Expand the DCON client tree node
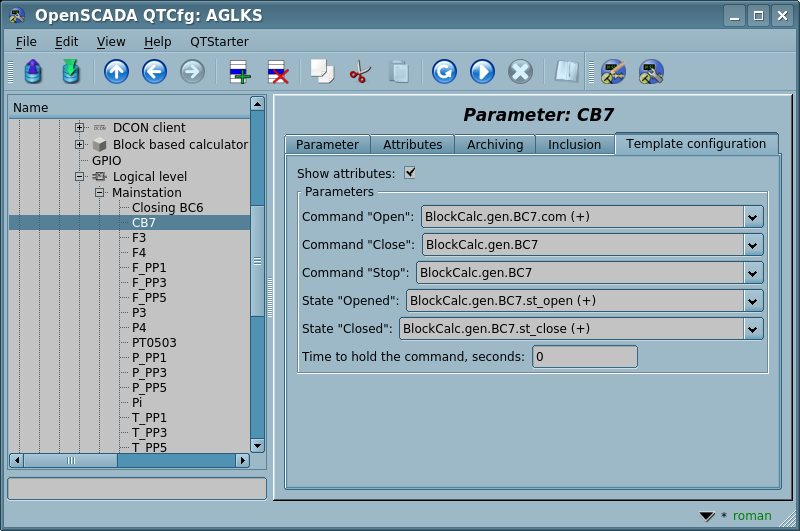Screen dimensions: 800x531 tap(80, 128)
